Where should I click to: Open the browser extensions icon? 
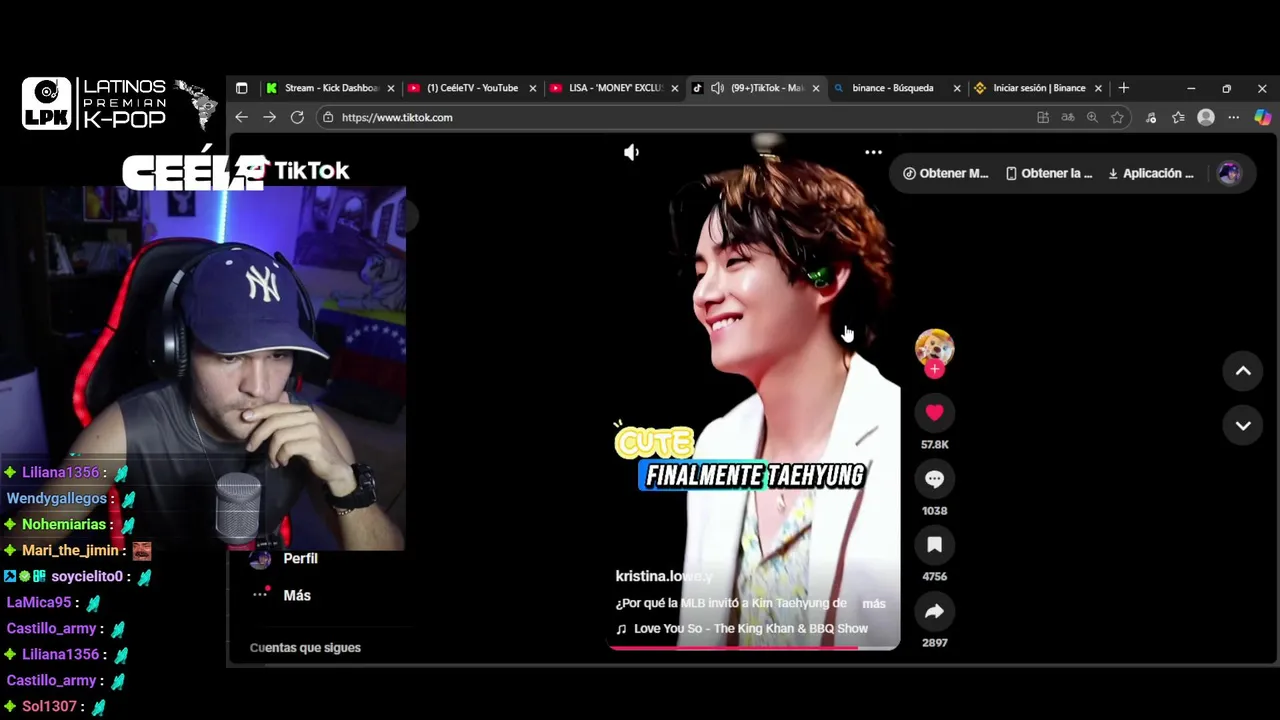1151,117
